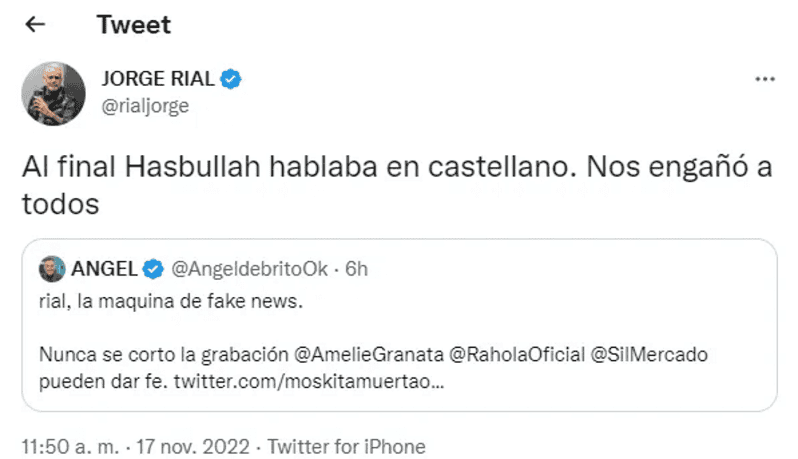Click the blue verified badge beside JORGE RIAL
798x459 pixels.
pyautogui.click(x=229, y=79)
